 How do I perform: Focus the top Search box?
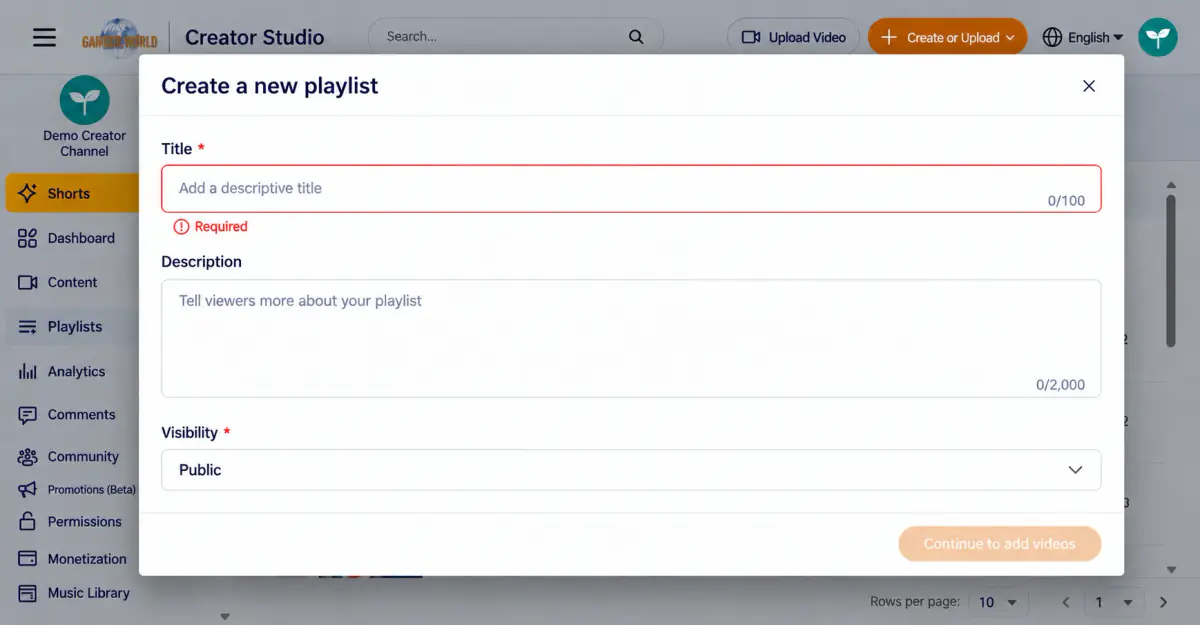pyautogui.click(x=515, y=37)
